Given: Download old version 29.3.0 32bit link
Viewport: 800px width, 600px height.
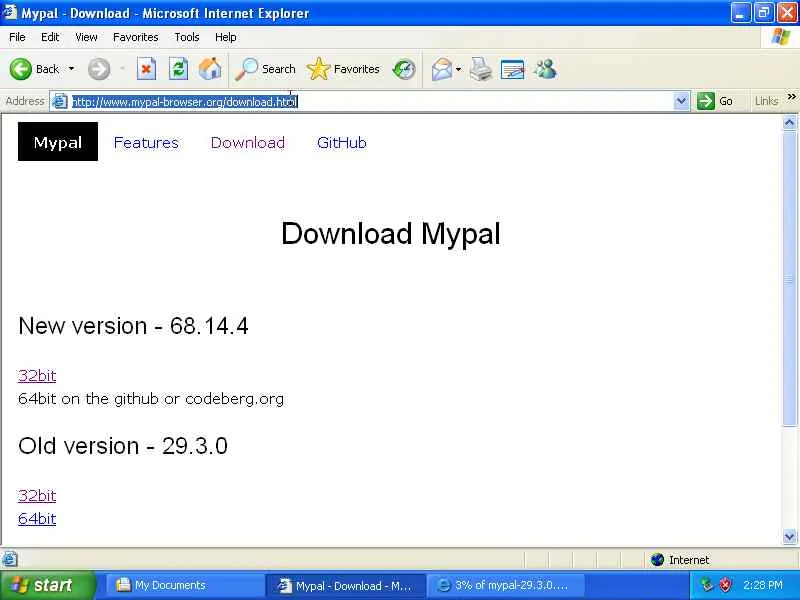Looking at the screenshot, I should point(37,495).
